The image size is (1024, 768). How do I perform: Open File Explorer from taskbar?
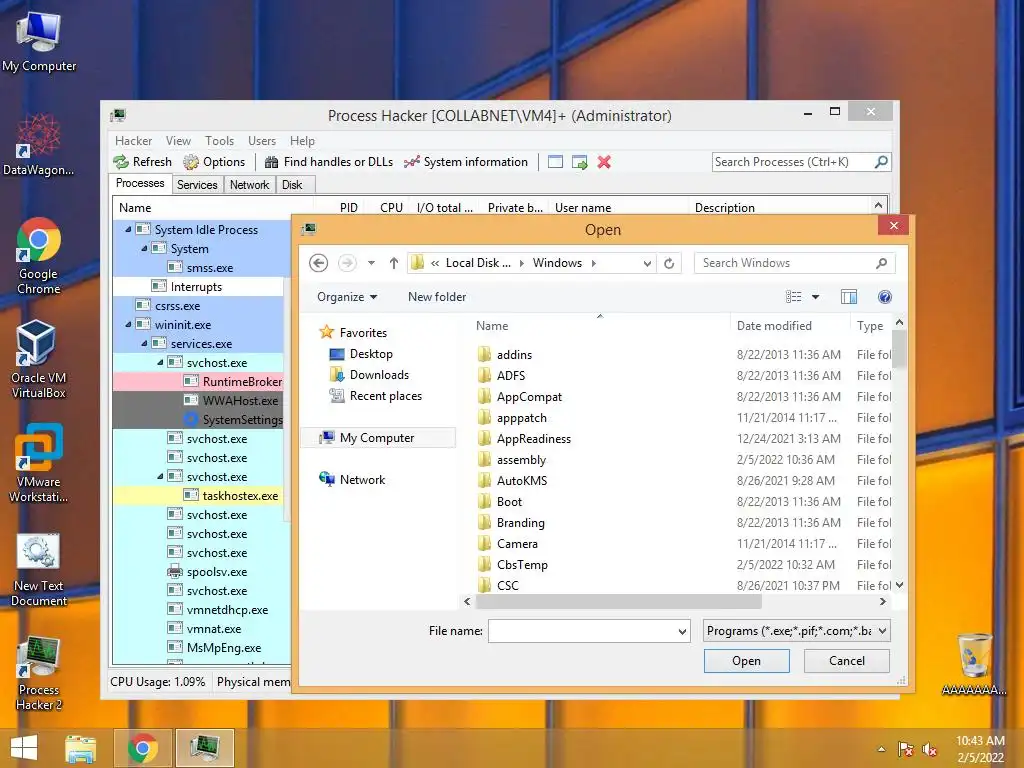point(80,748)
